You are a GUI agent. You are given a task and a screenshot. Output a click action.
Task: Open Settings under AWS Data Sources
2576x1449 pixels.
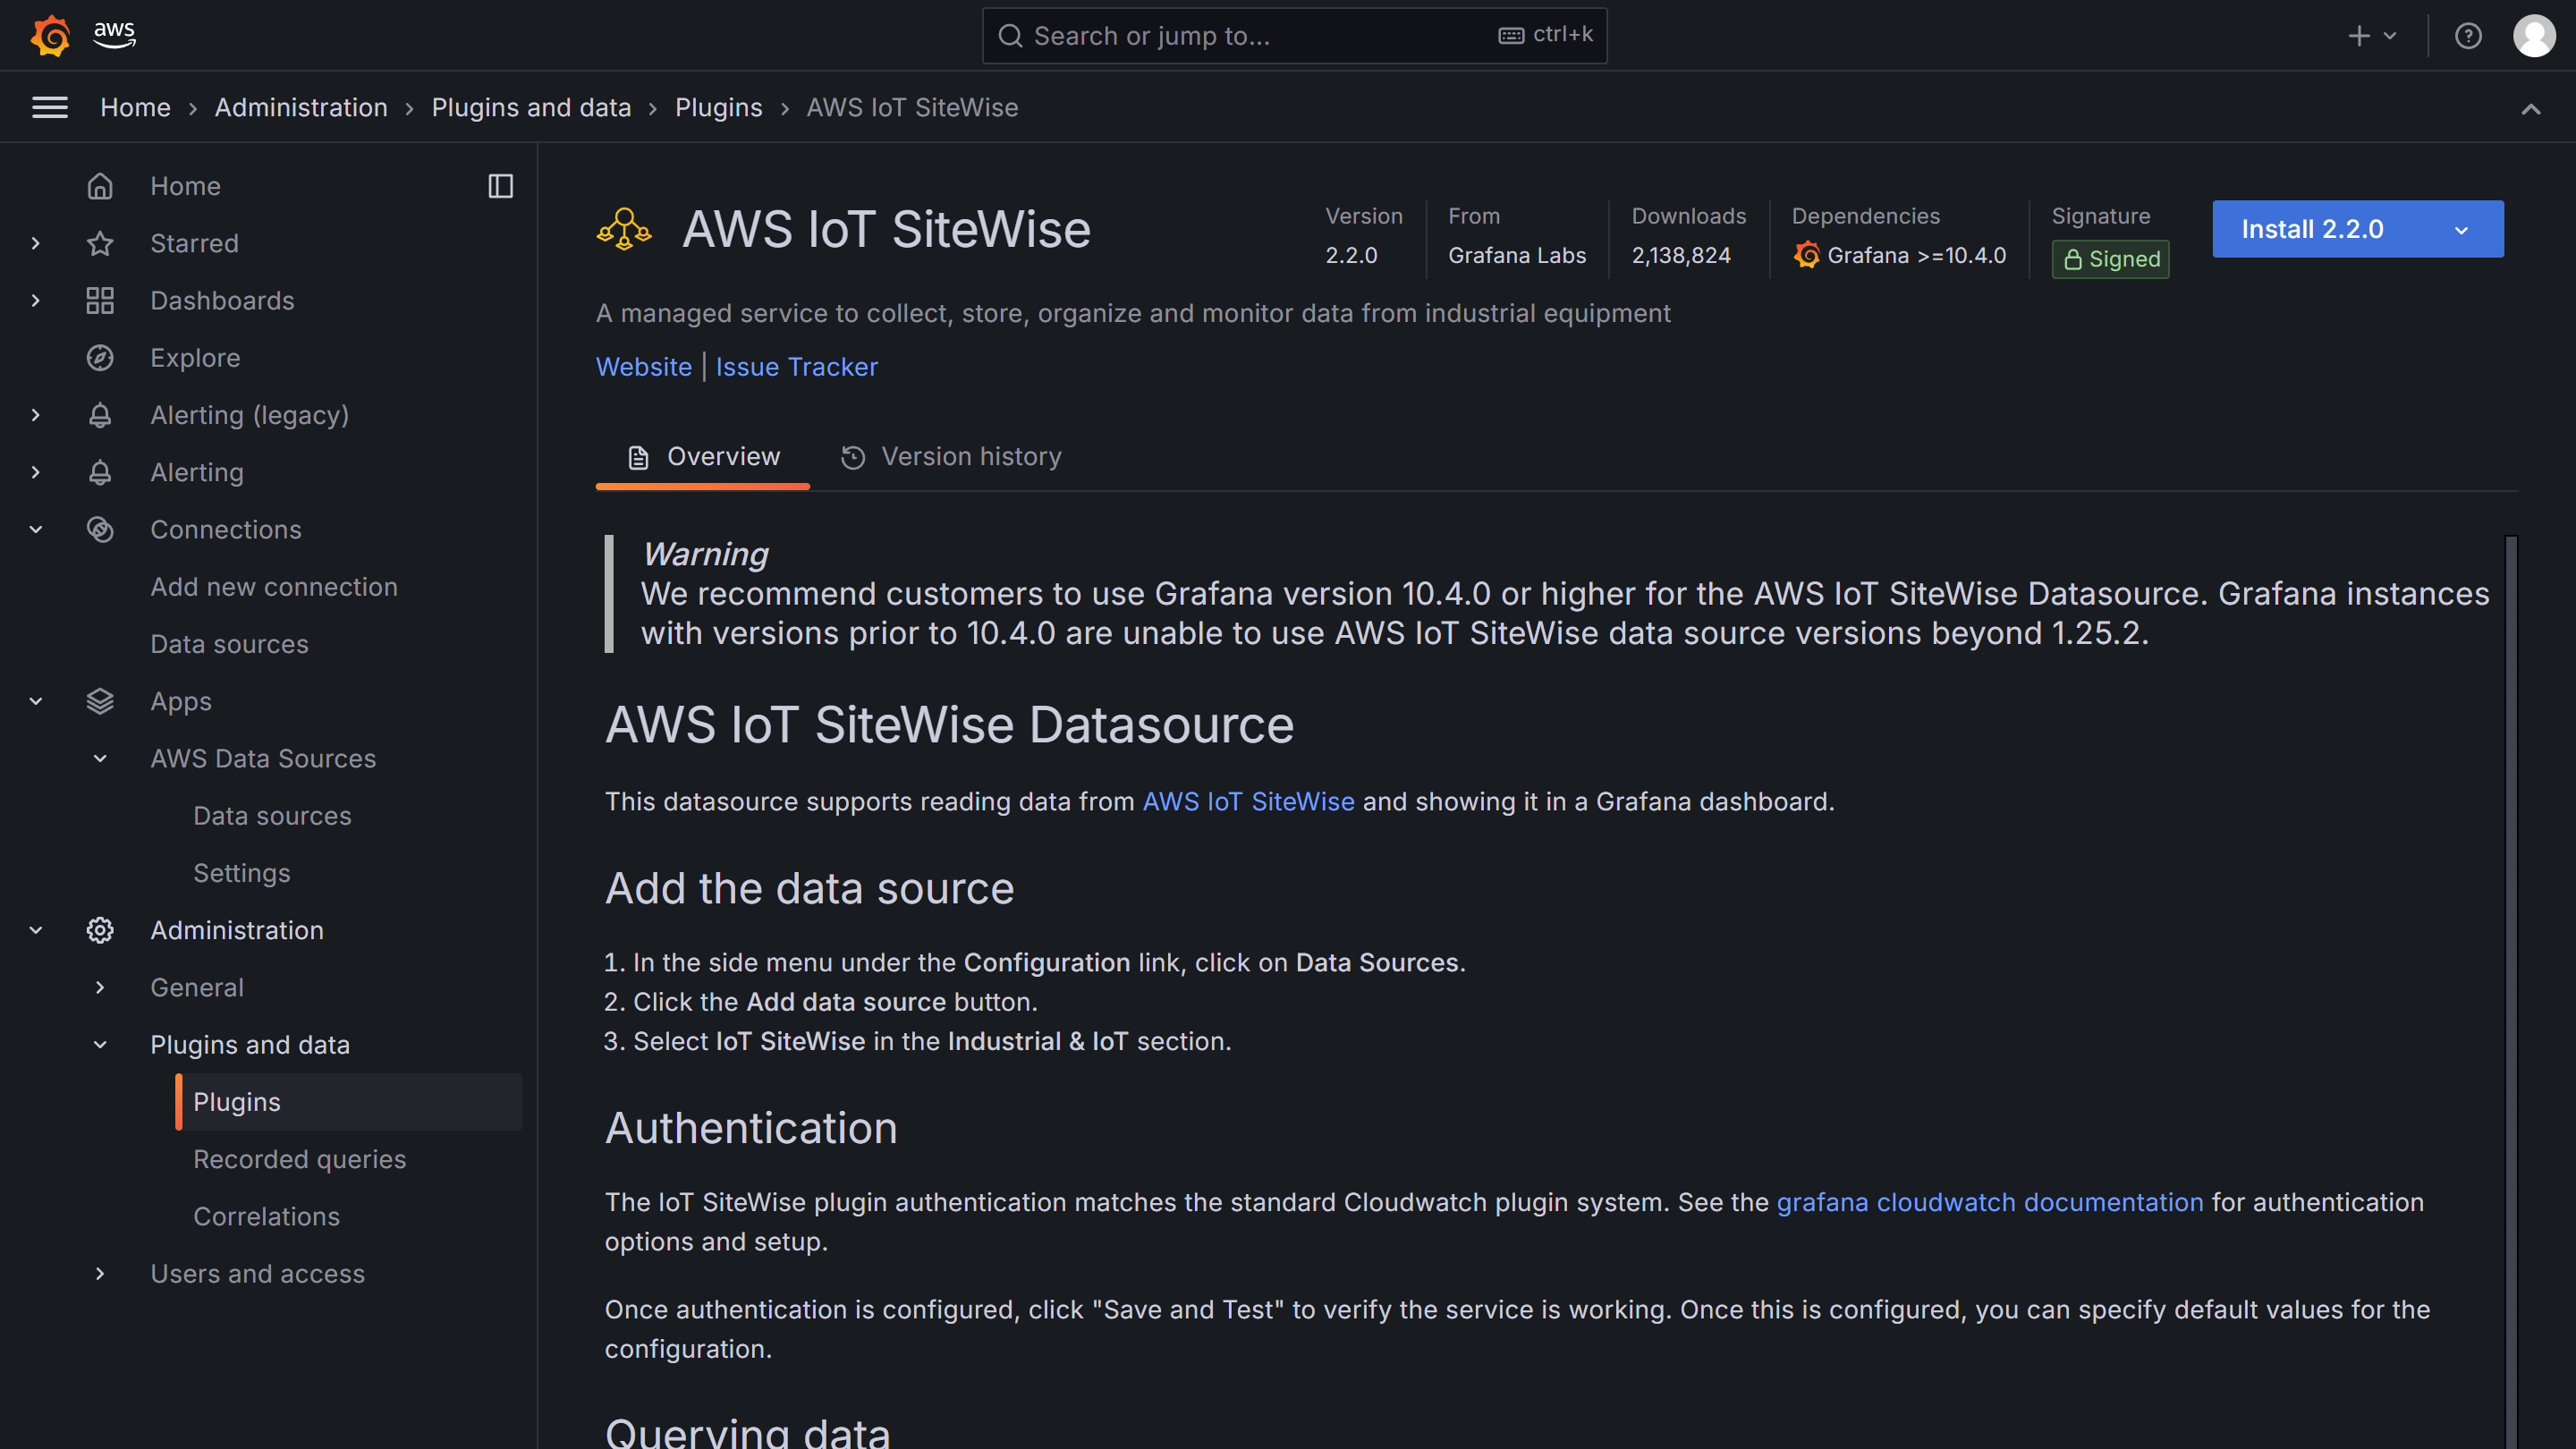241,873
